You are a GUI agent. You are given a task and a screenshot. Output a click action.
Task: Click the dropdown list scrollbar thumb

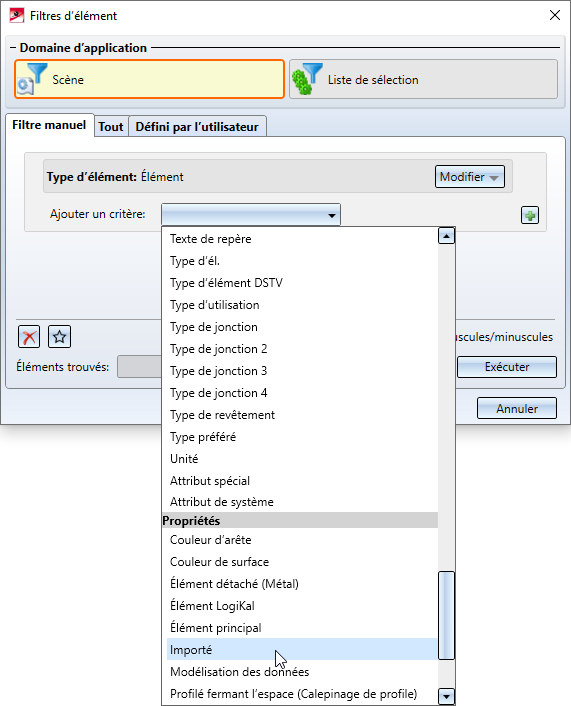[446, 615]
